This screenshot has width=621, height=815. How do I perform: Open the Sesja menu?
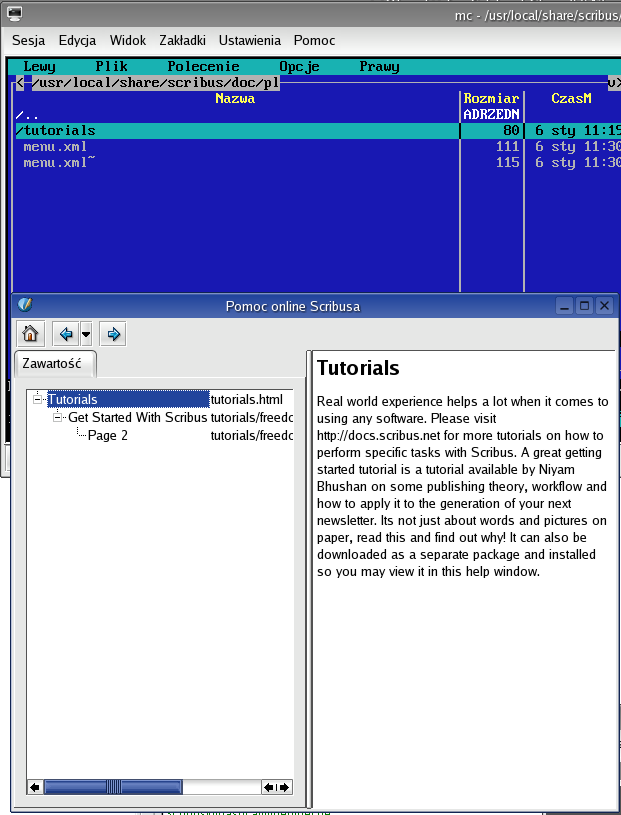29,40
